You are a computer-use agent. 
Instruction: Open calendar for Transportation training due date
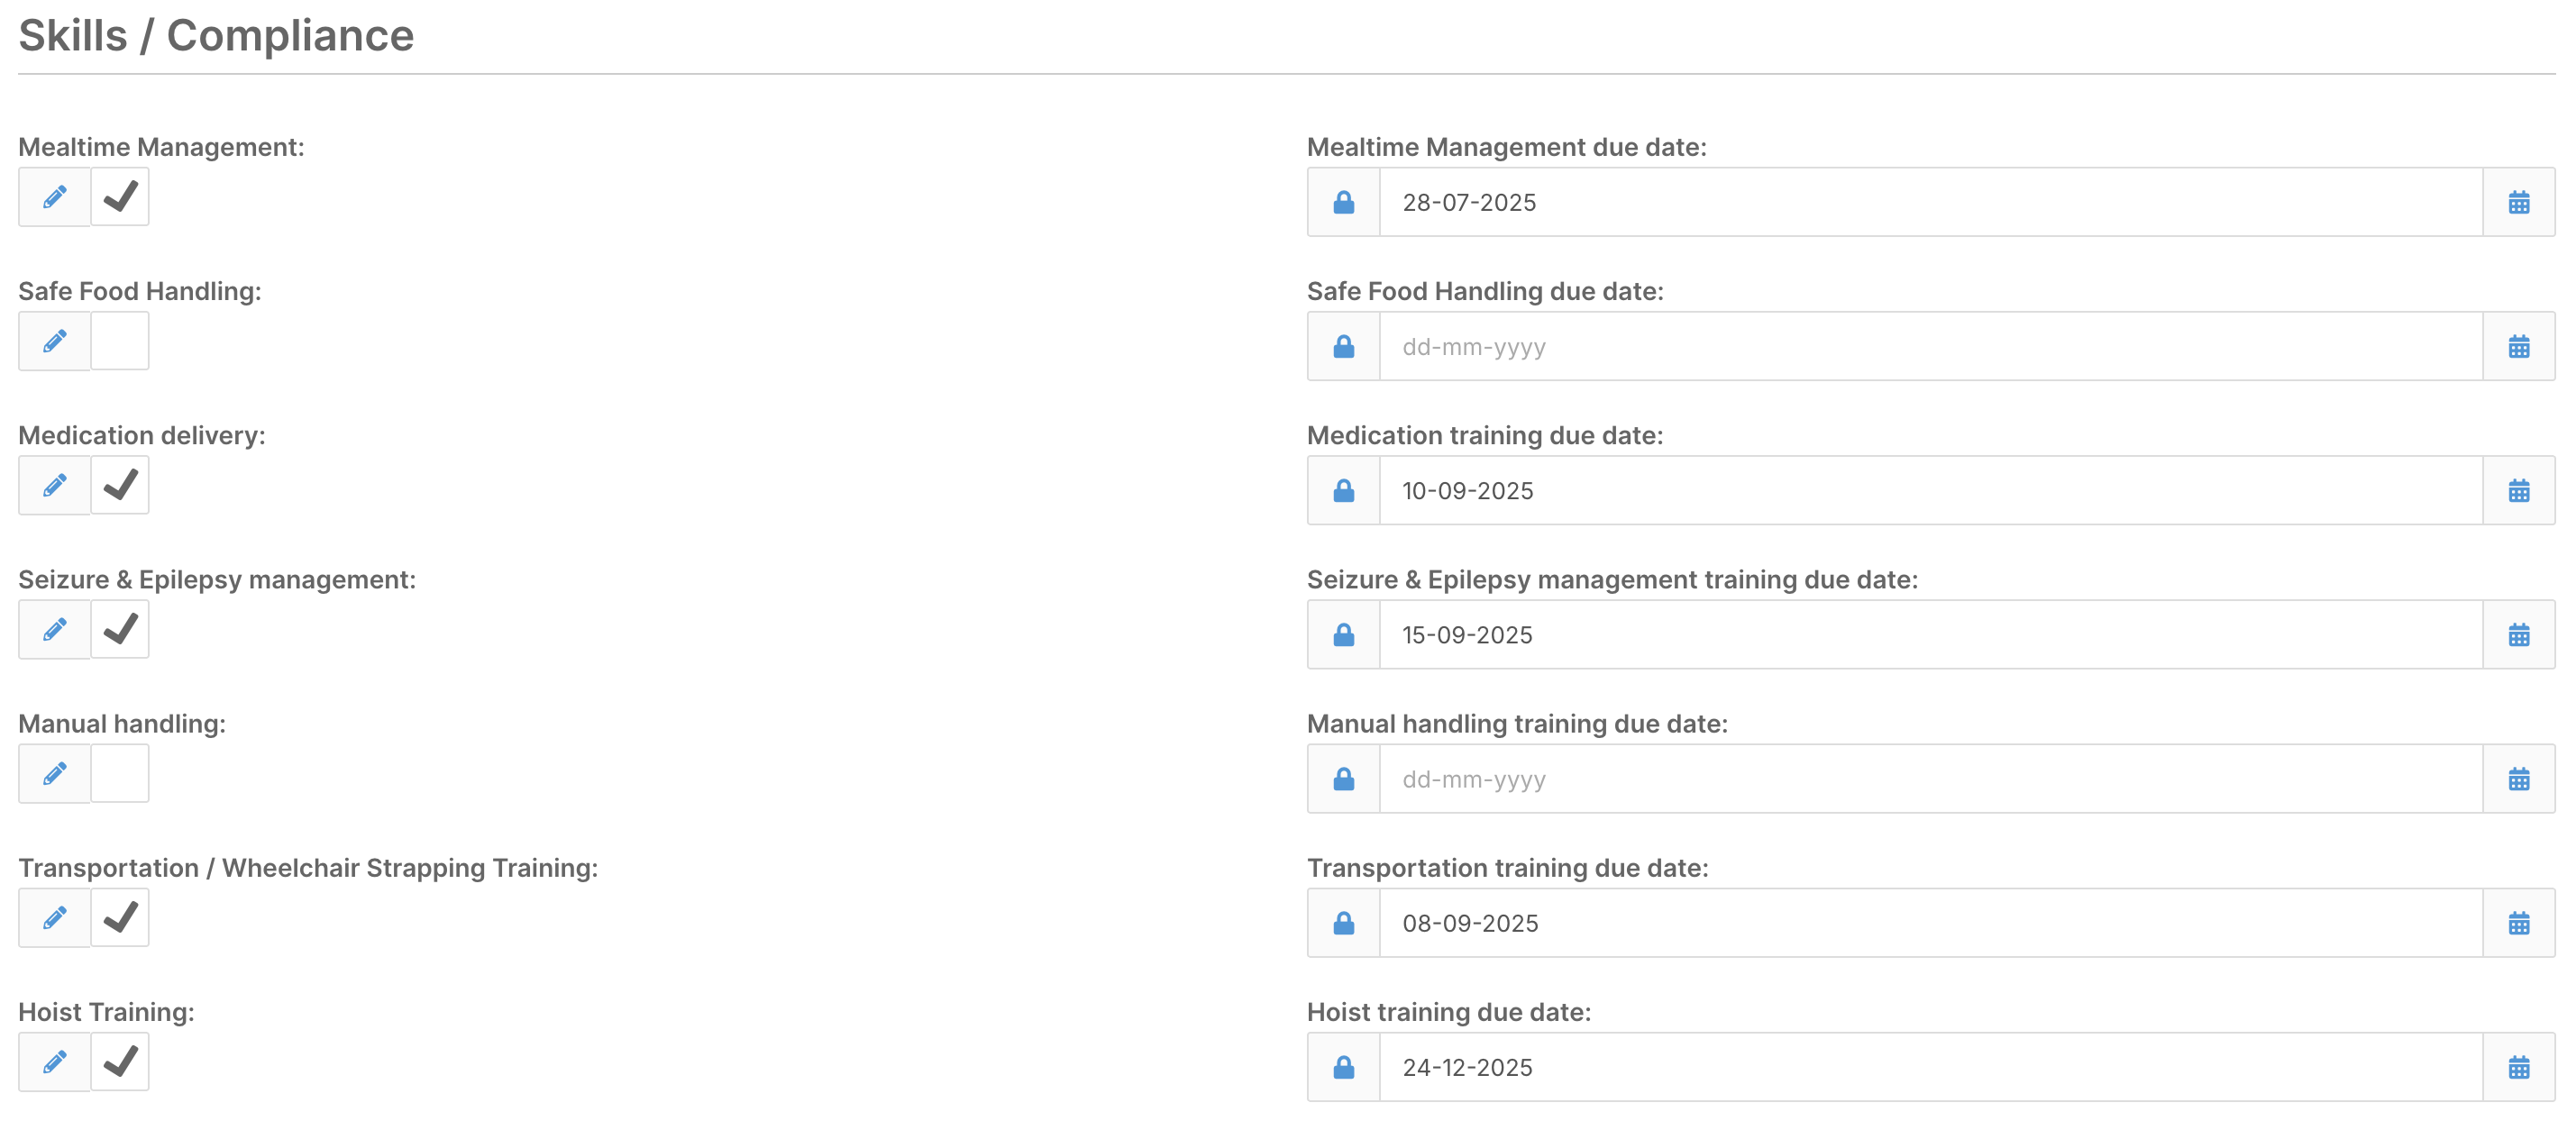coord(2518,922)
